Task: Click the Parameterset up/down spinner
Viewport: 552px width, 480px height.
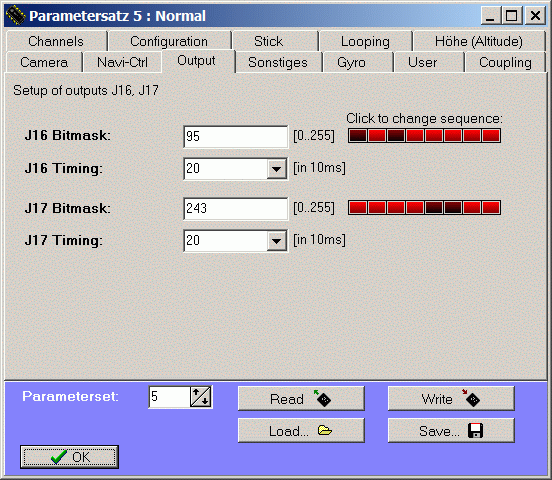Action: click(201, 397)
